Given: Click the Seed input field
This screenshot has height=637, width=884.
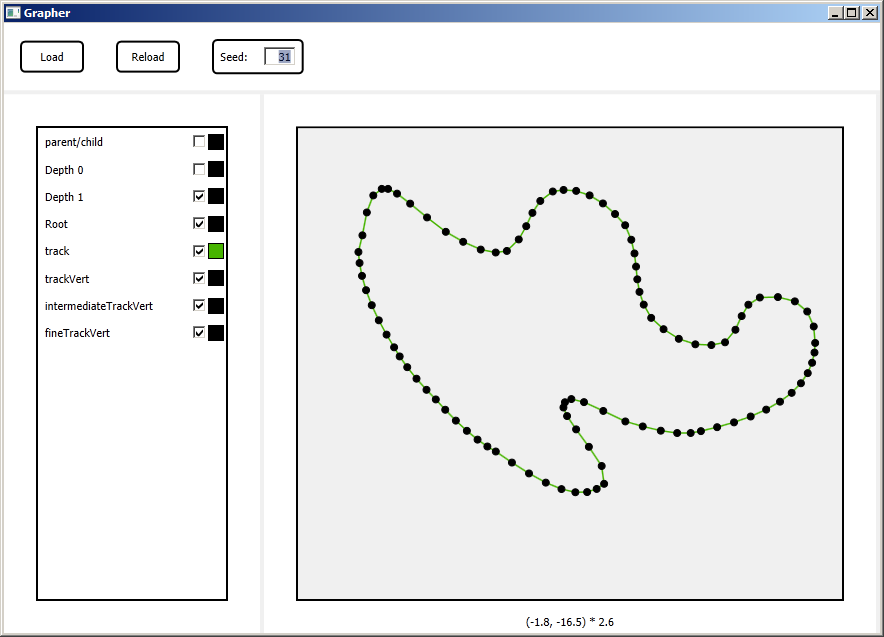Looking at the screenshot, I should 279,57.
